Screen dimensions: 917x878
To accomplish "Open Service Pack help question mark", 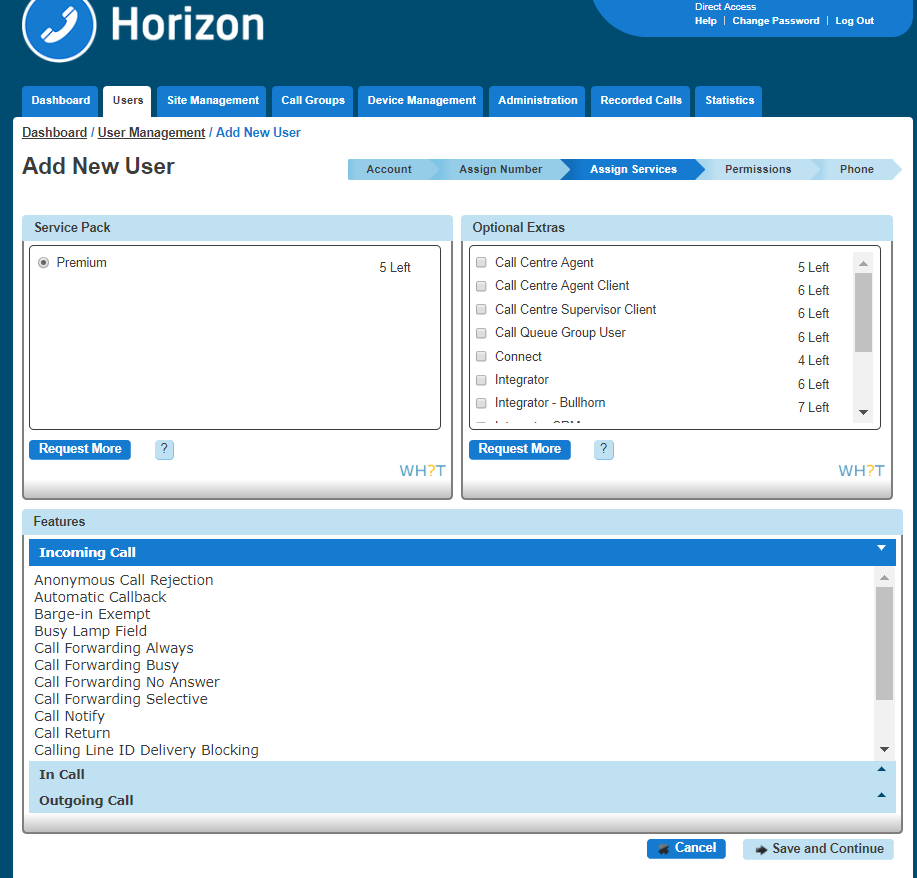I will (x=164, y=449).
